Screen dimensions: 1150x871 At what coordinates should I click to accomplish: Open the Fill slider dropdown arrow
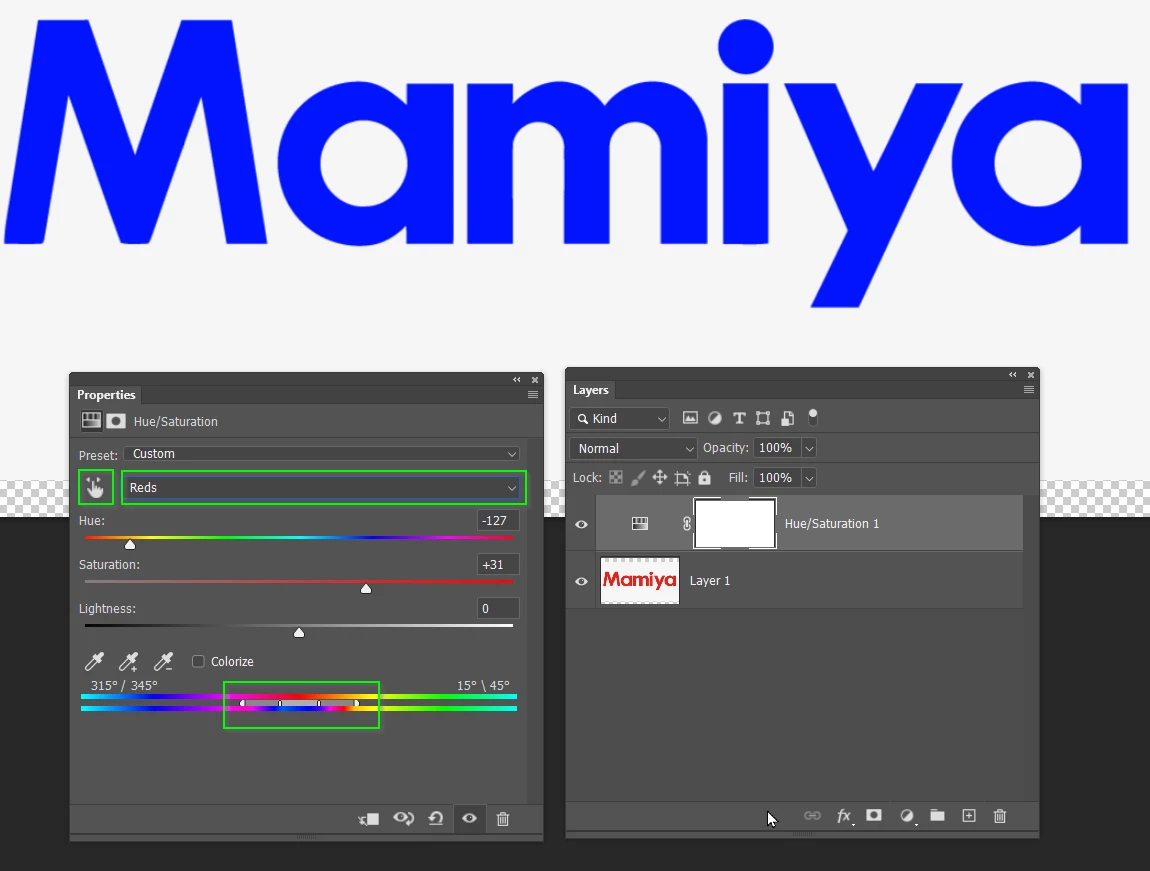pos(809,478)
